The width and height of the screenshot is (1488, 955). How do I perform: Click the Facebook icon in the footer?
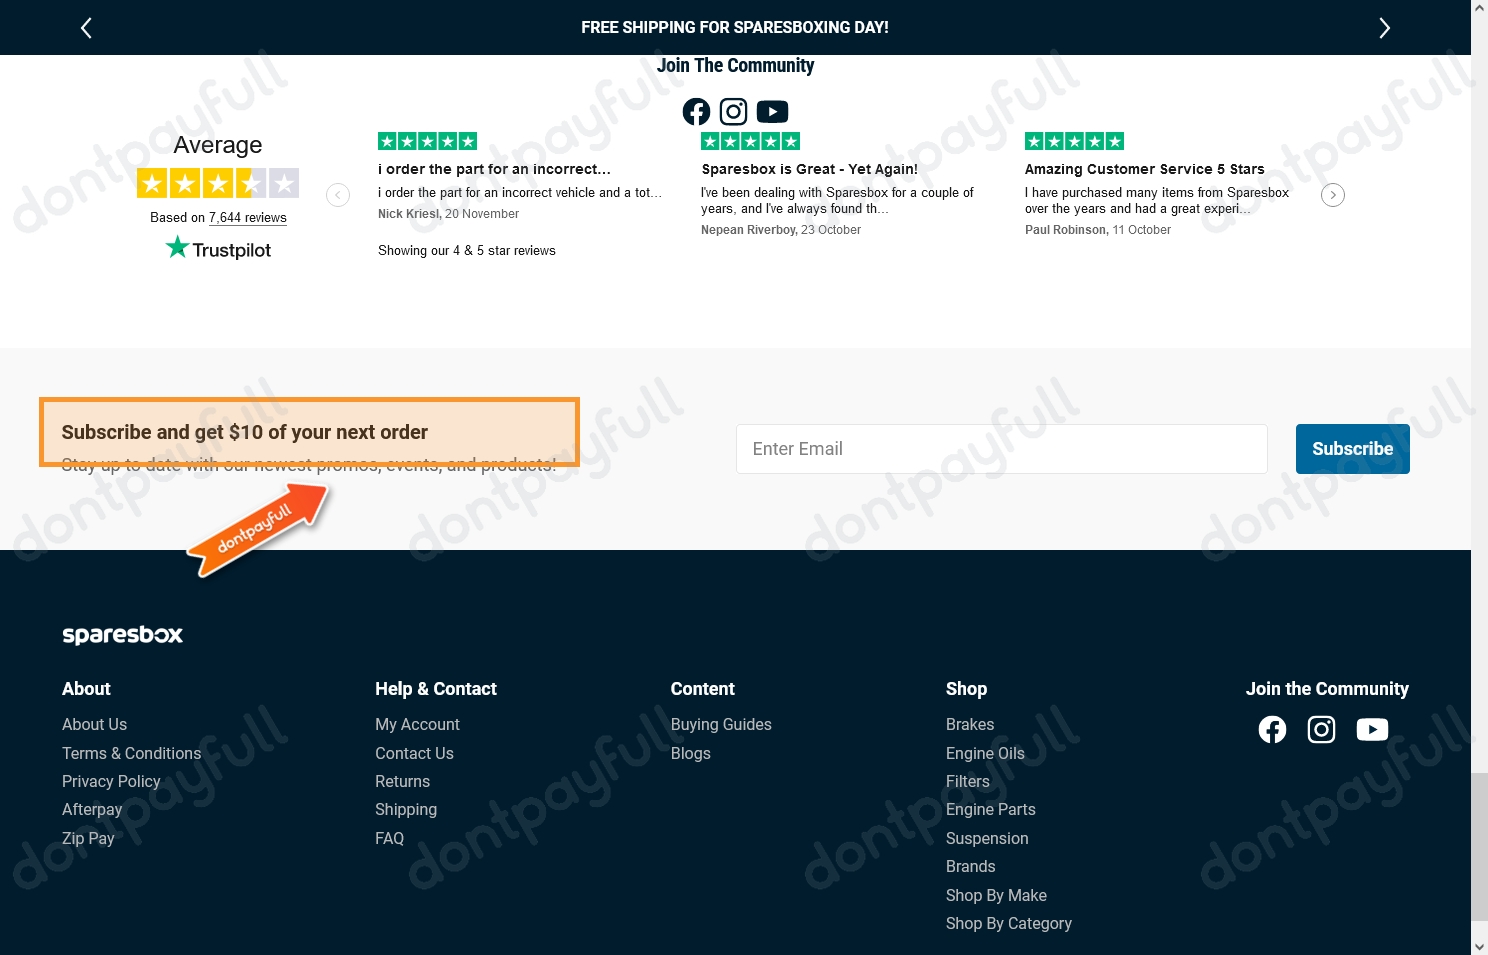click(x=1272, y=729)
